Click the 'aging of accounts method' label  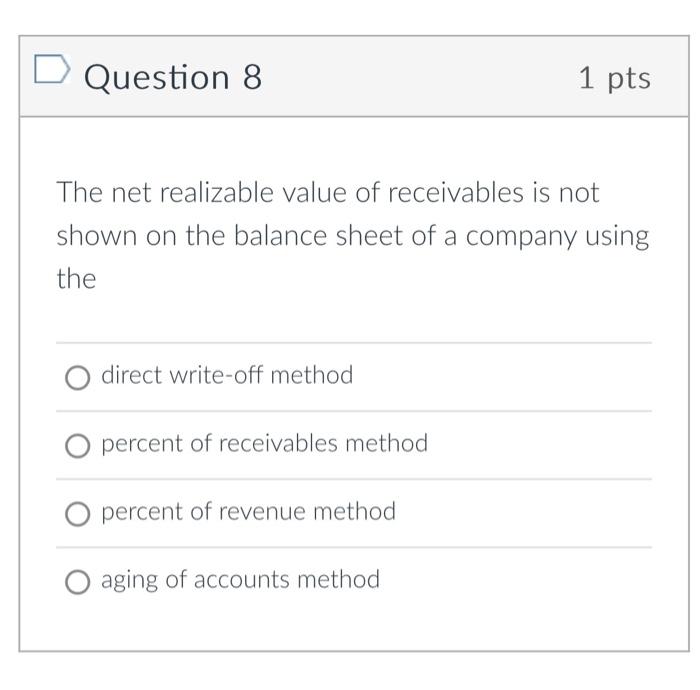point(240,580)
